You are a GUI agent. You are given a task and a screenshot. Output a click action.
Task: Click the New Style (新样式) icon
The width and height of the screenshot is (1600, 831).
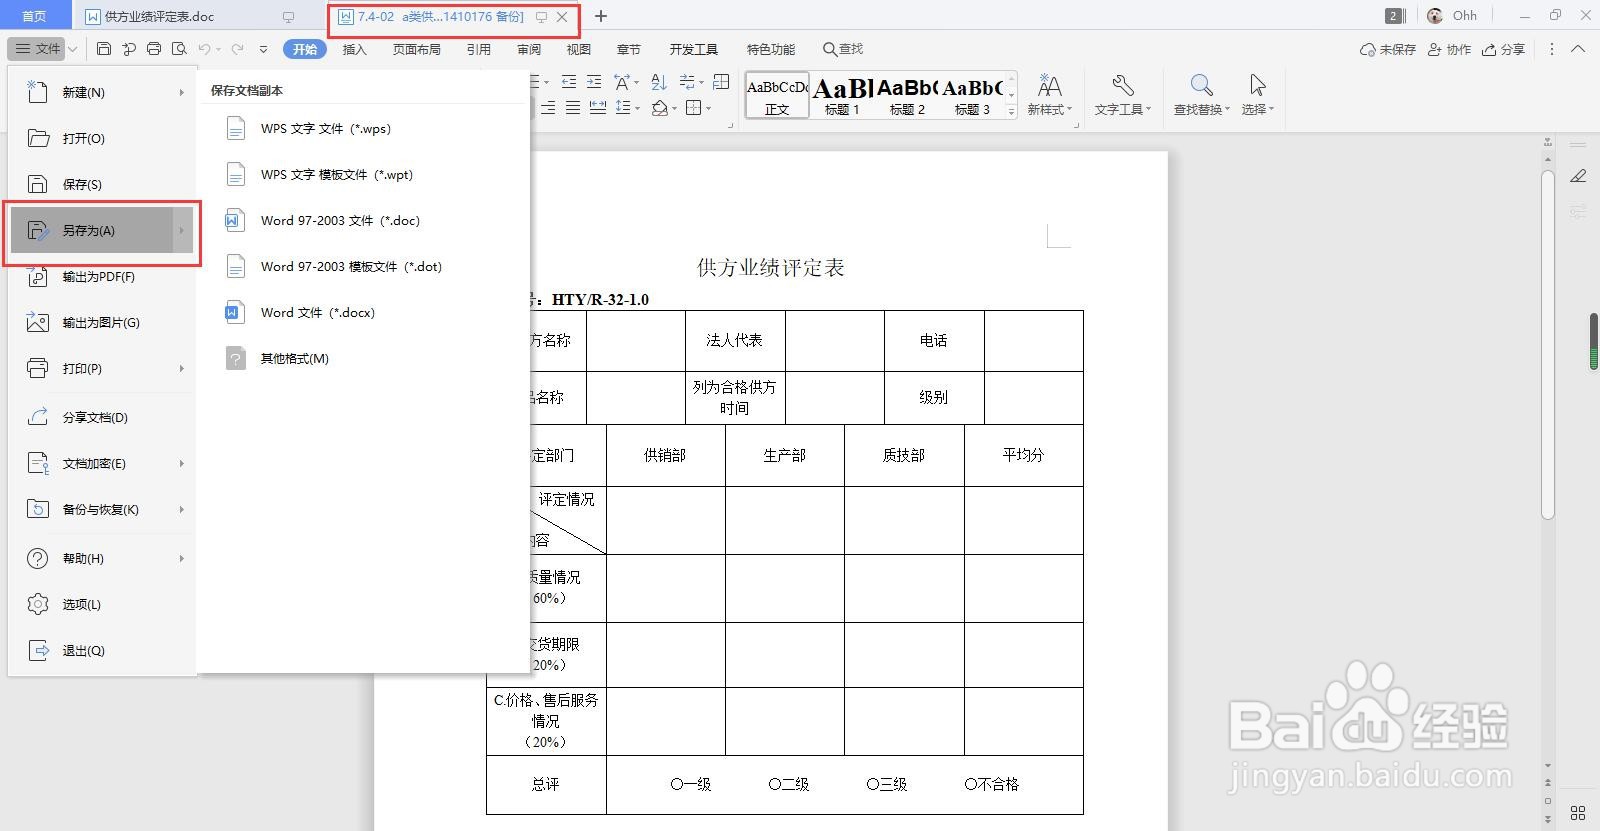click(x=1049, y=86)
